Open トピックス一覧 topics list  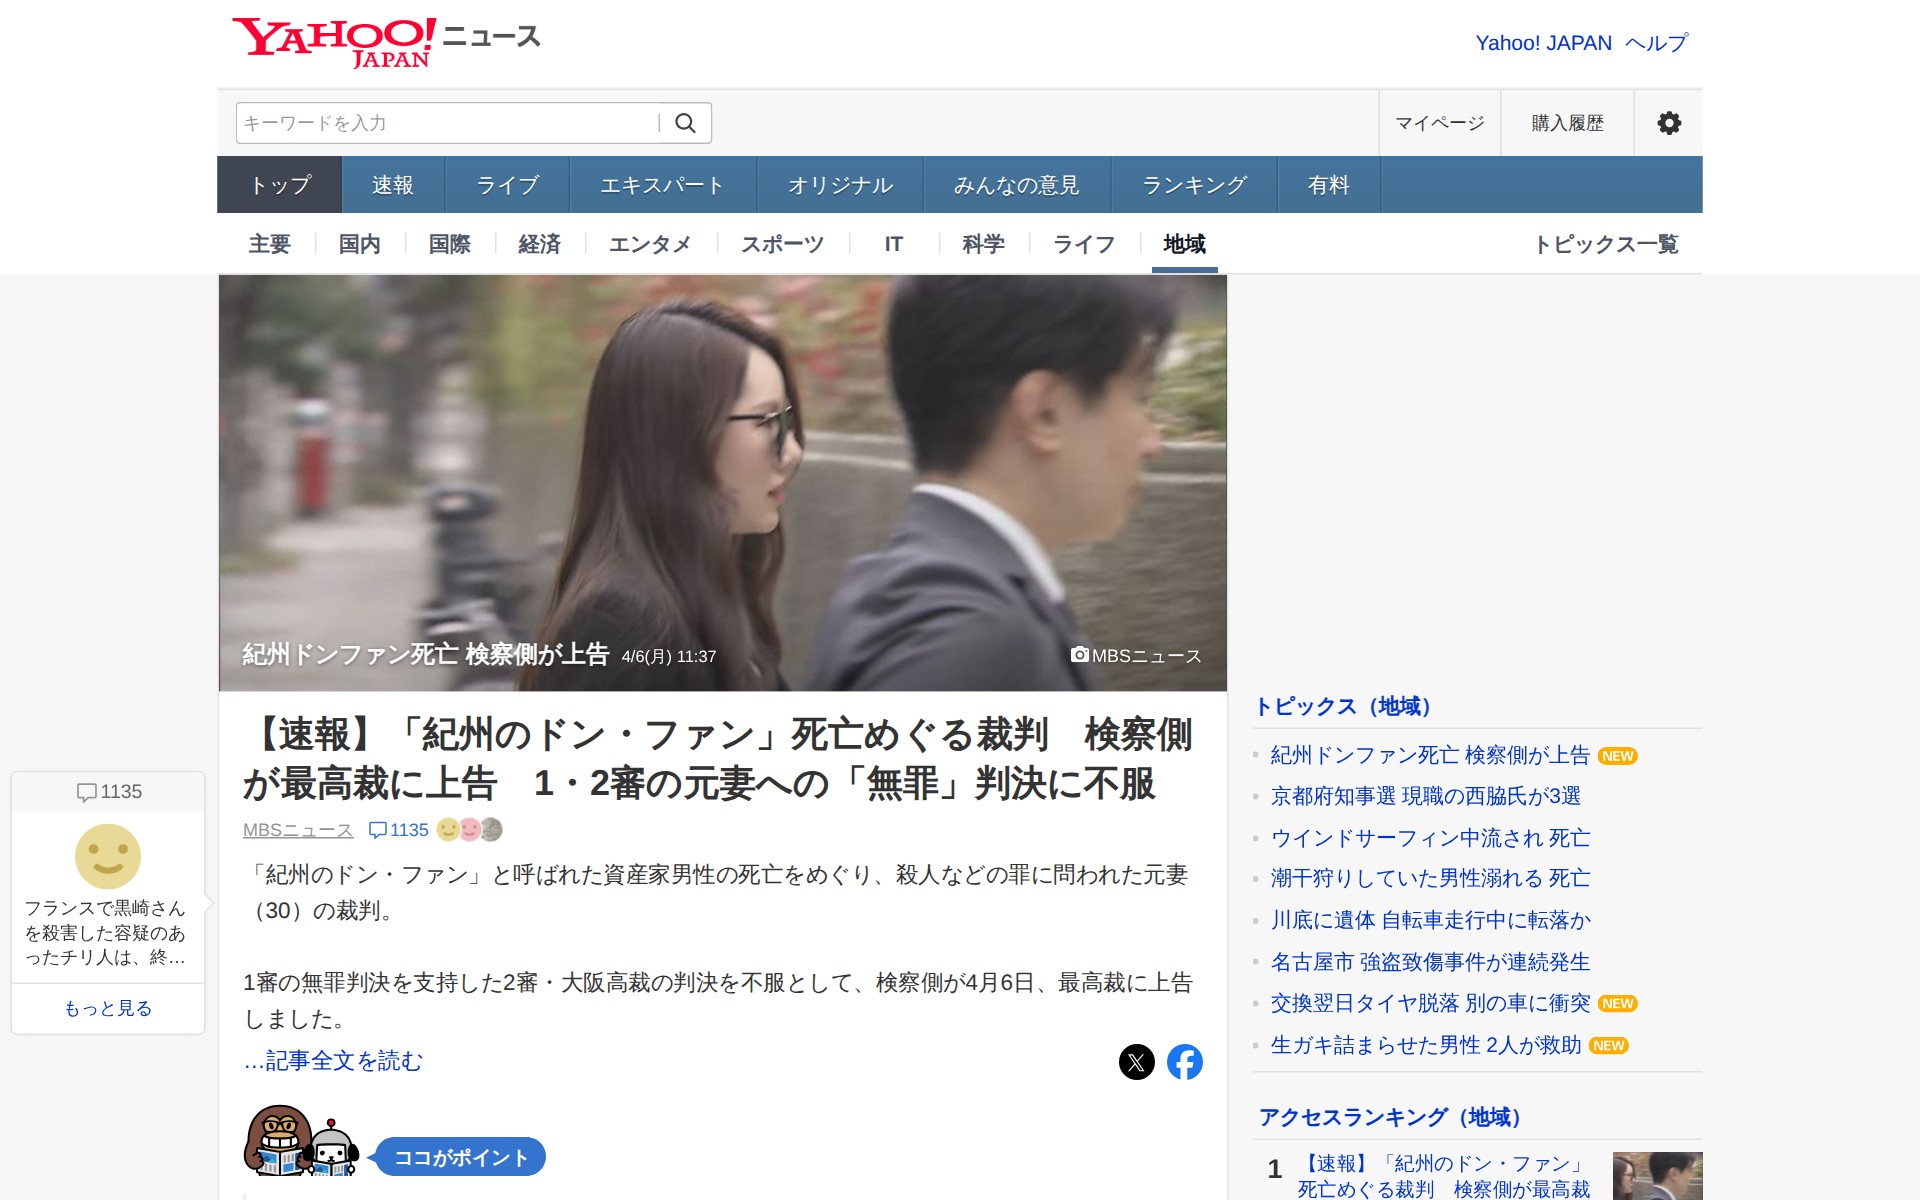coord(1606,244)
